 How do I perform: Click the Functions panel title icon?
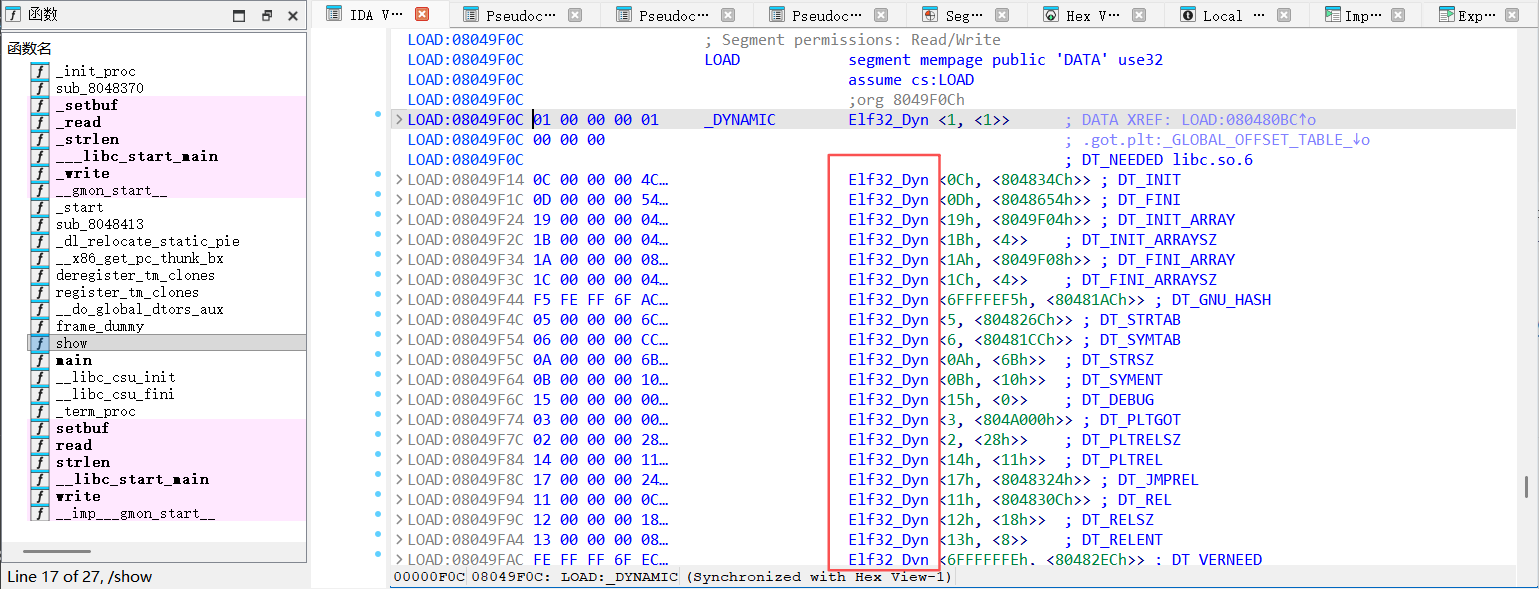click(14, 15)
